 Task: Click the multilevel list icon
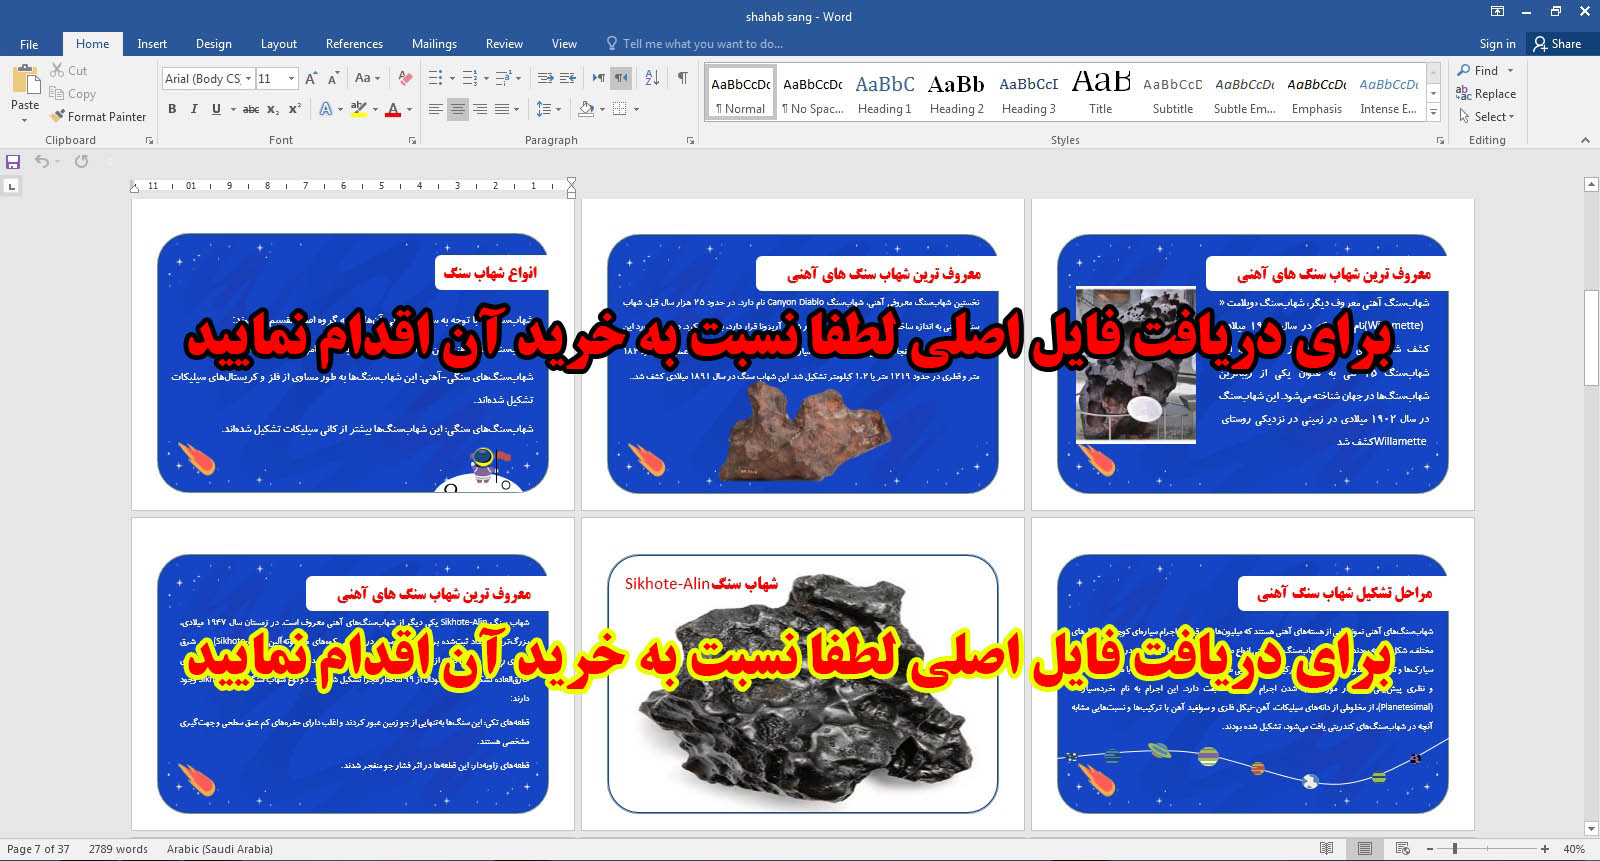point(503,78)
